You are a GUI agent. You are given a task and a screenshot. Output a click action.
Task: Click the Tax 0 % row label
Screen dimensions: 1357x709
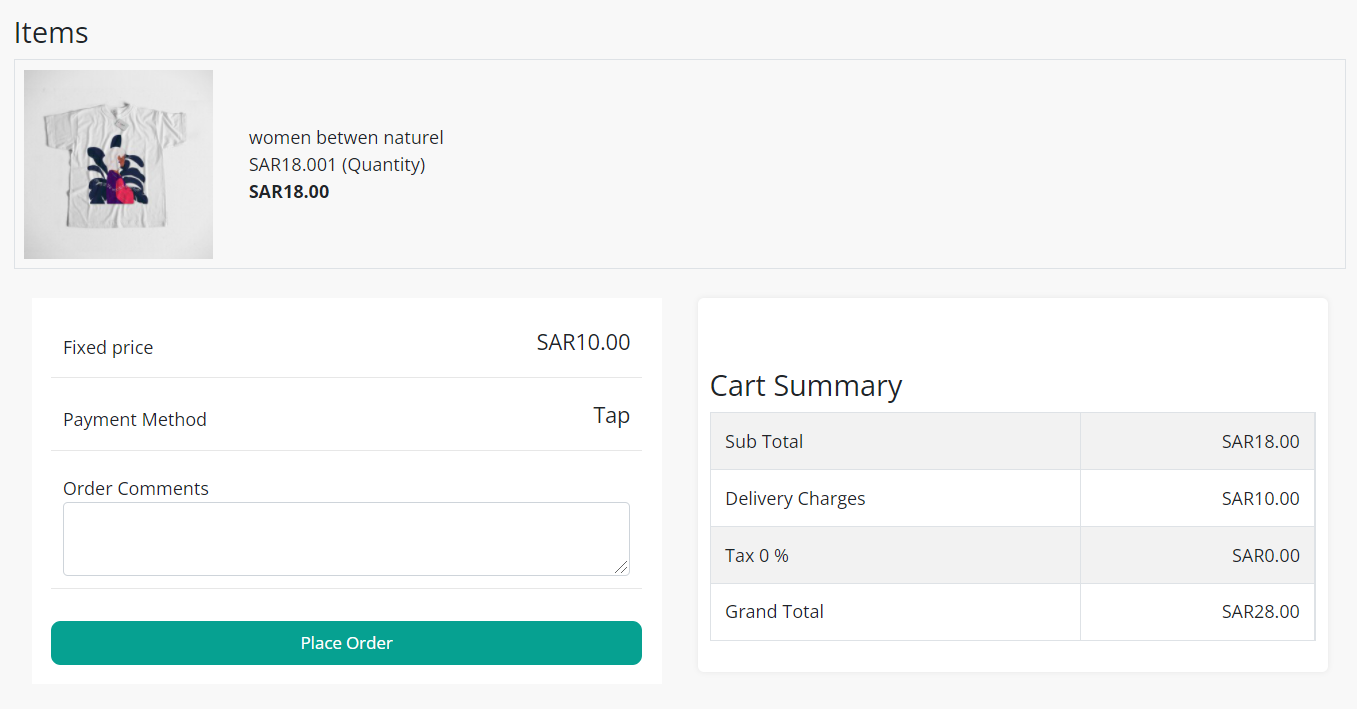[757, 555]
